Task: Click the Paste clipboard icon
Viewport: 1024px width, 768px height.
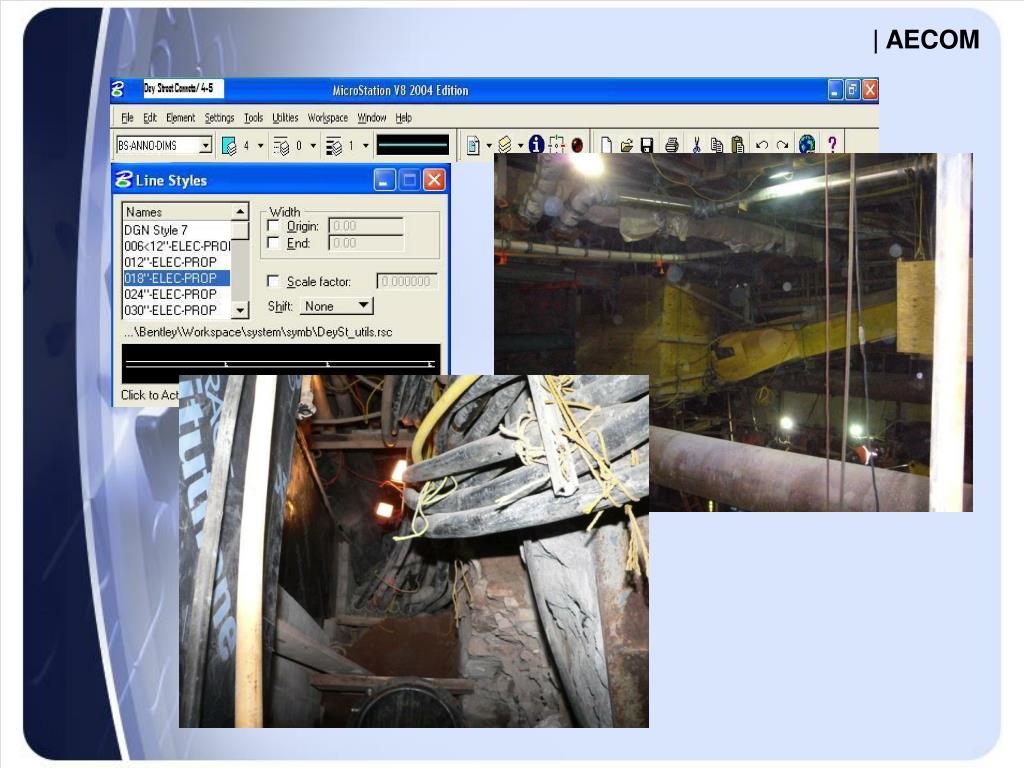Action: (x=738, y=145)
